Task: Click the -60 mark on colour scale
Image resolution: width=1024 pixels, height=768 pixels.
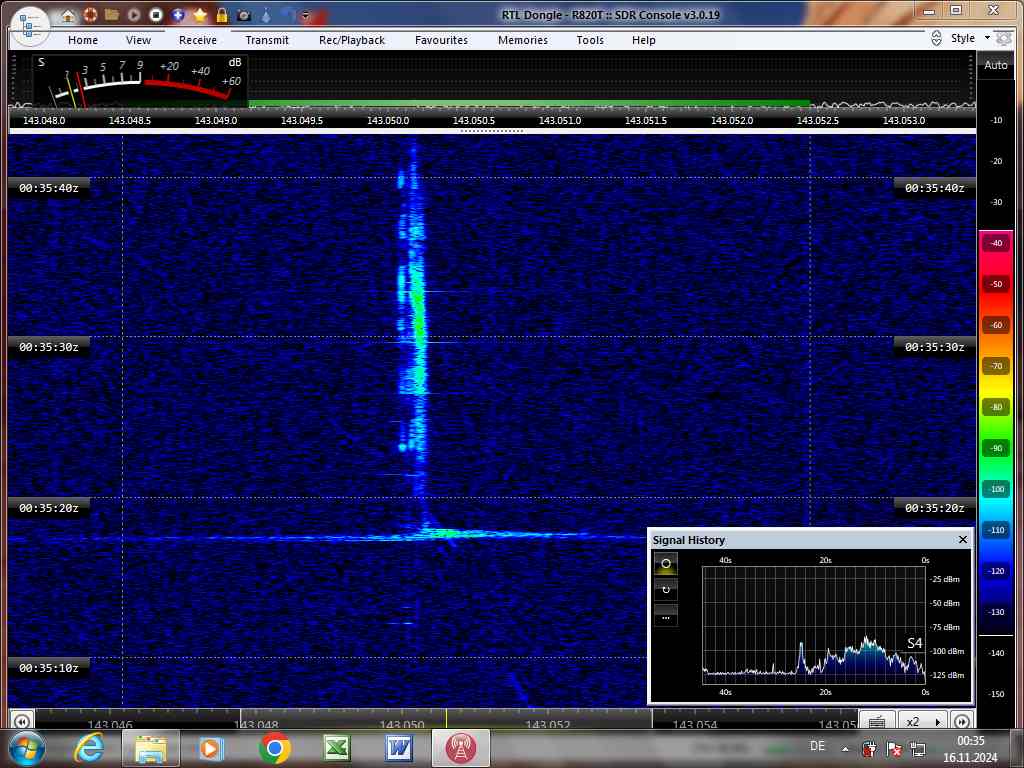Action: [x=996, y=325]
